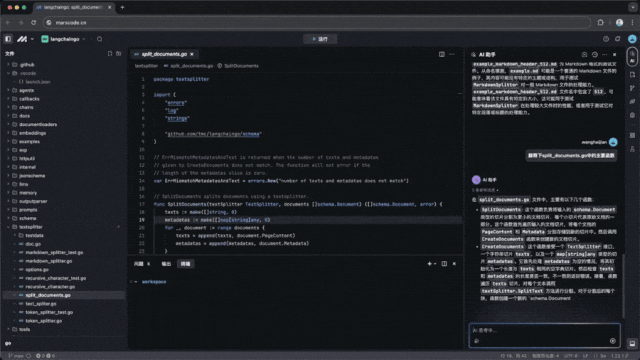
Task: Select the terminal tab in bottom panel
Action: (185, 264)
